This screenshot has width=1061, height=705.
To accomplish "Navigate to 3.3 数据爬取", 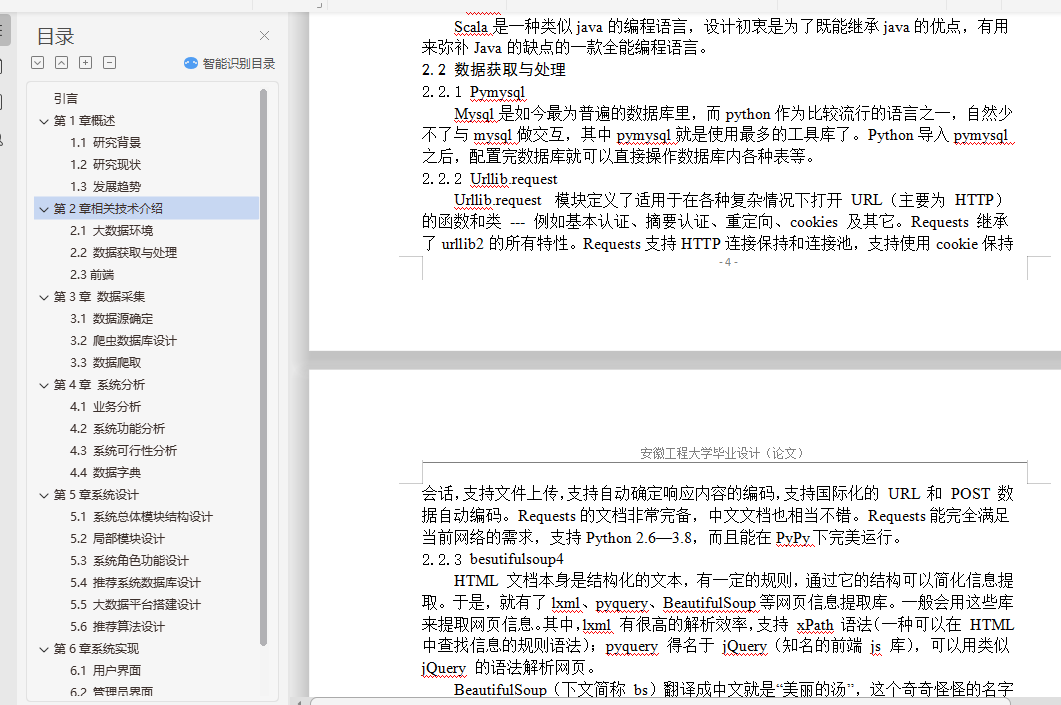I will (106, 363).
